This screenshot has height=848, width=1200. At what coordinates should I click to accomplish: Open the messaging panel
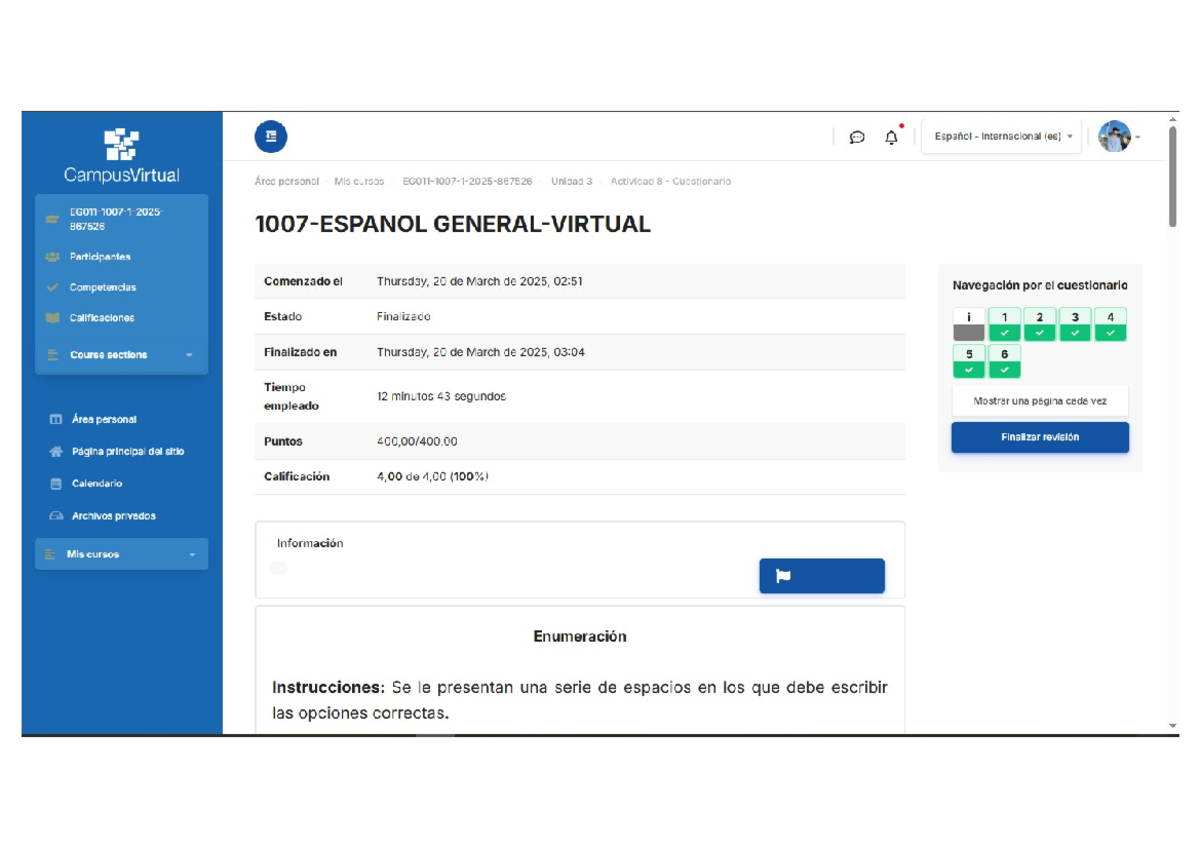857,137
